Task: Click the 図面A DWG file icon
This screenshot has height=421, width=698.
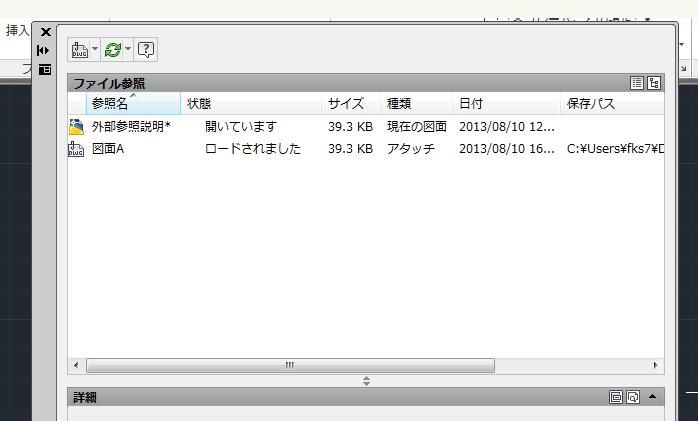Action: point(76,149)
